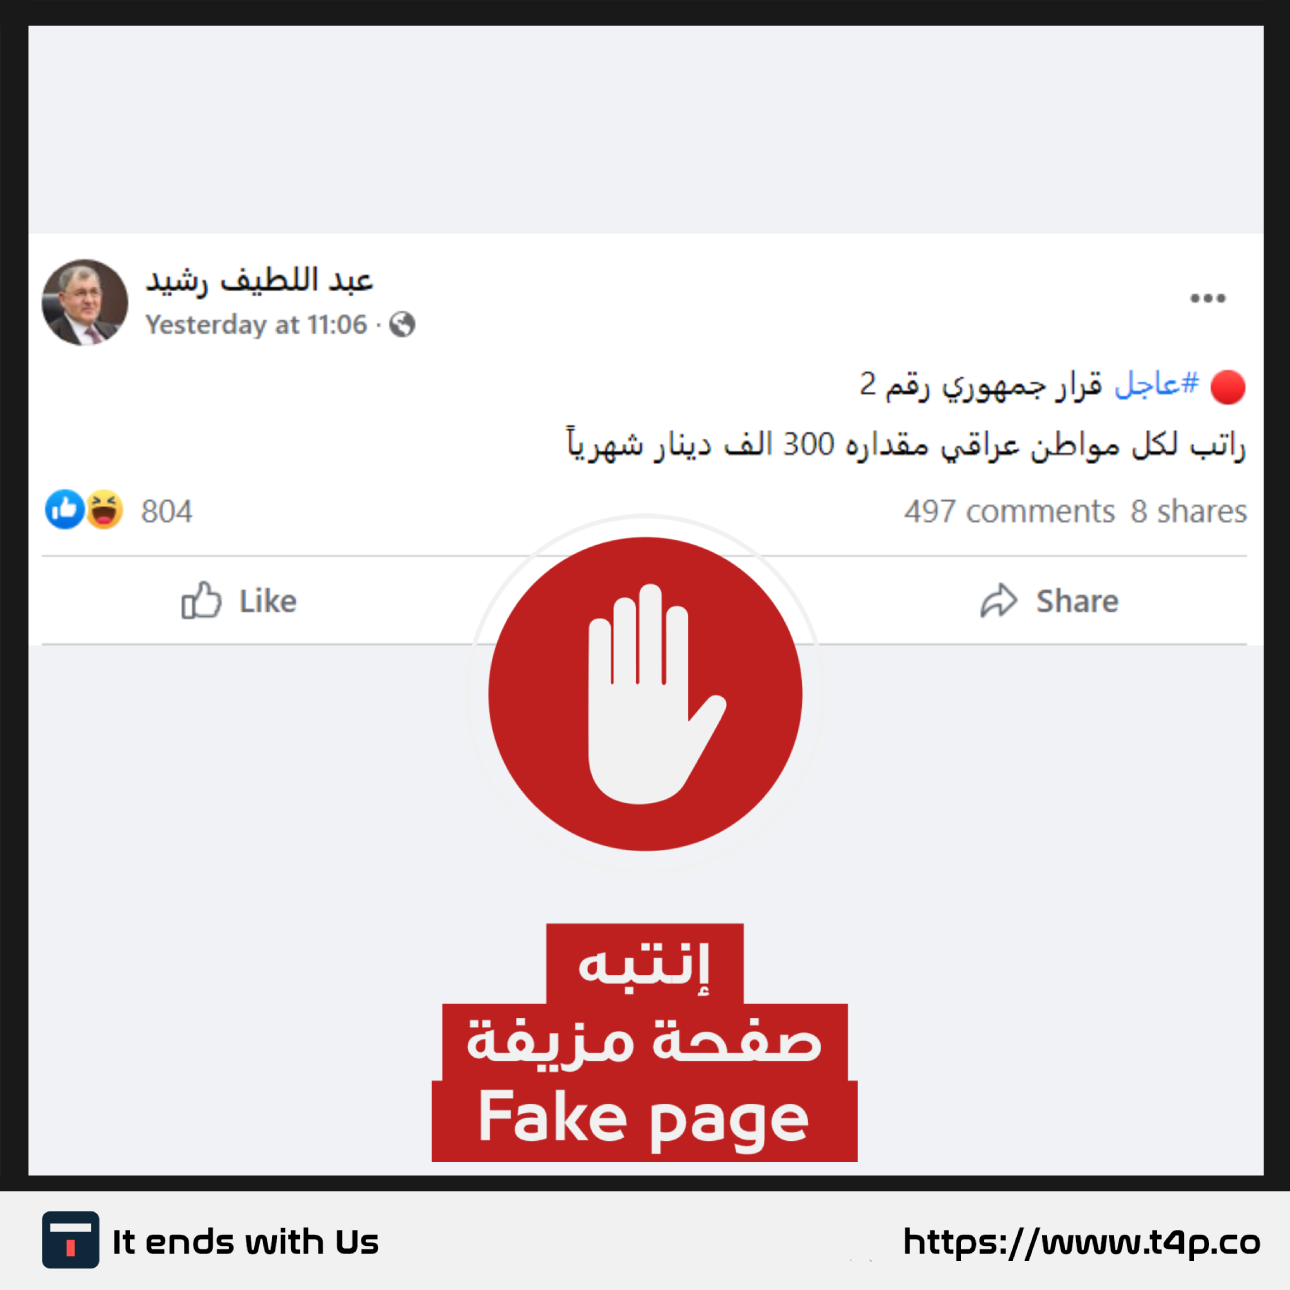View the 8 shares list
Viewport: 1290px width, 1290px height.
[1189, 511]
